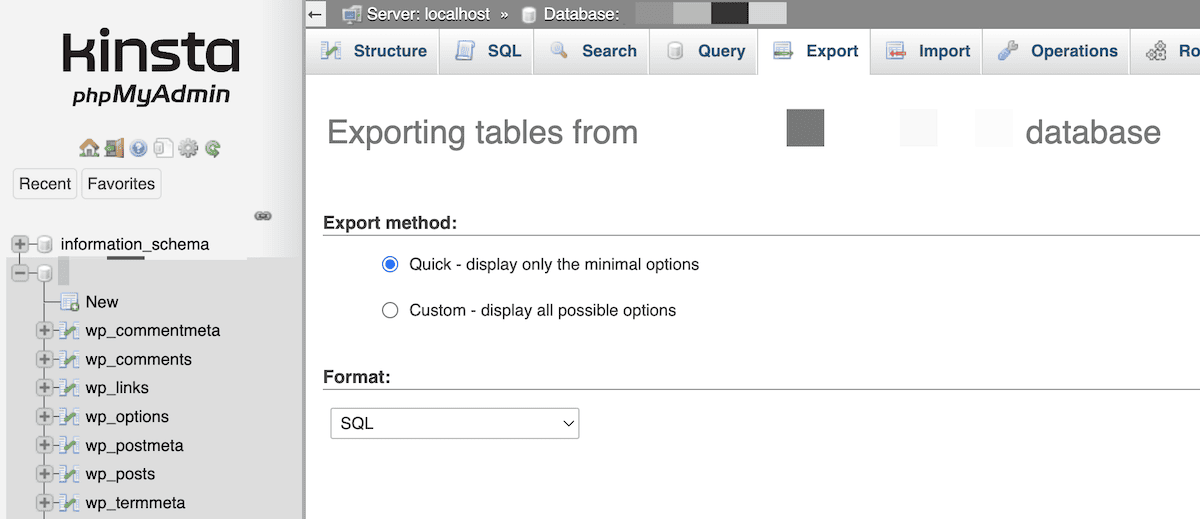The height and width of the screenshot is (519, 1200).
Task: Open the wp_termmeta table
Action: coord(135,503)
